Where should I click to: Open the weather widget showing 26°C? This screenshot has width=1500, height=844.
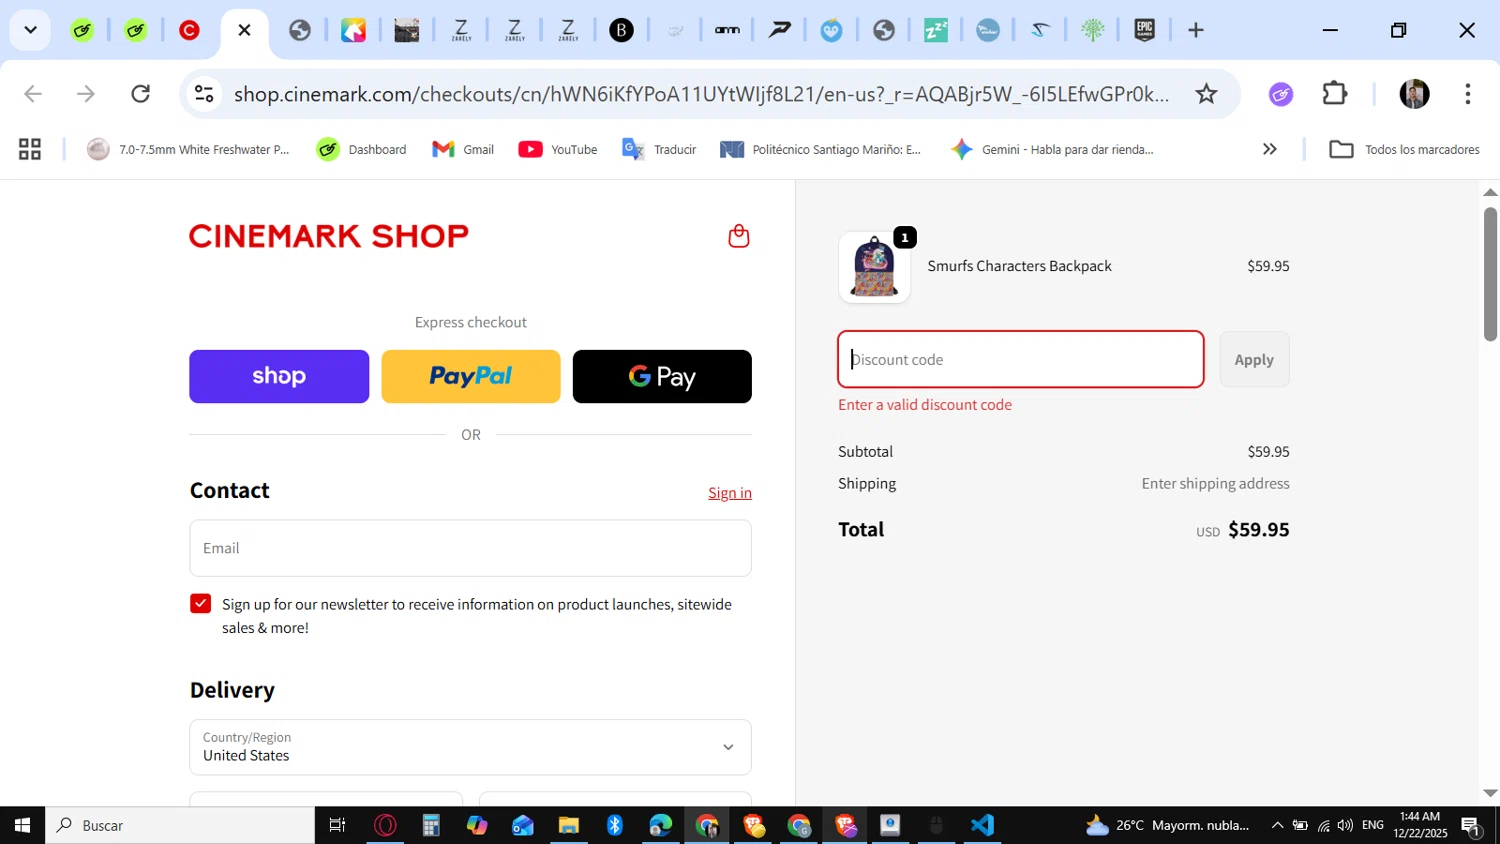[x=1167, y=825]
